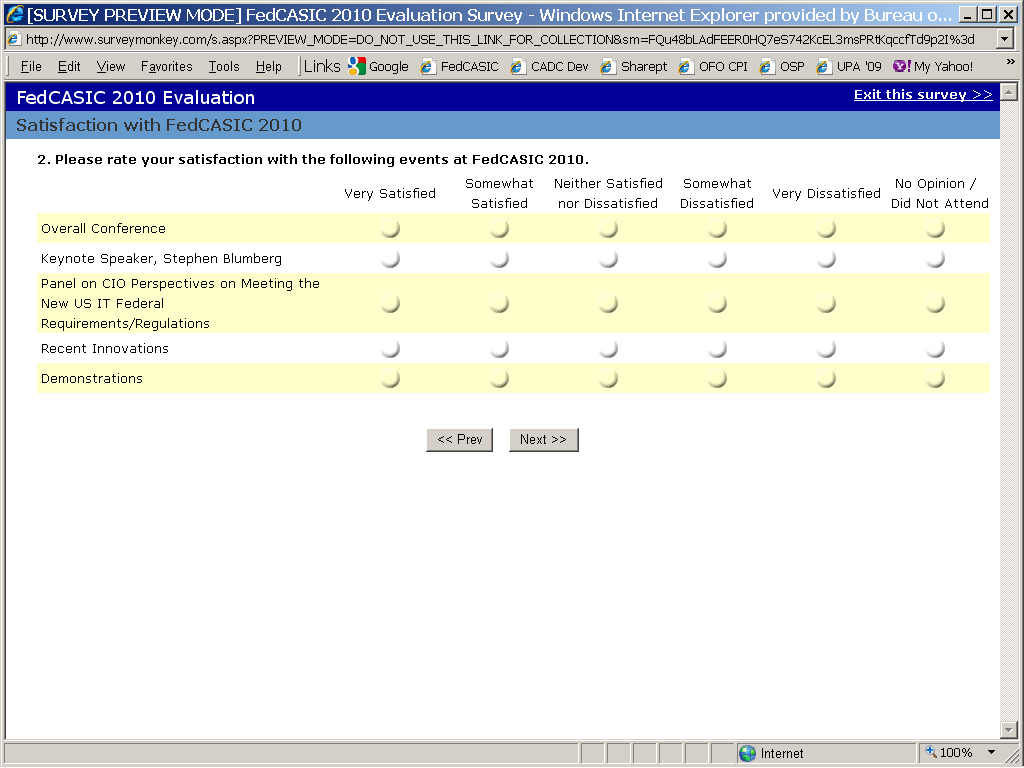Expand the Links bar overflow chevron

click(1010, 62)
